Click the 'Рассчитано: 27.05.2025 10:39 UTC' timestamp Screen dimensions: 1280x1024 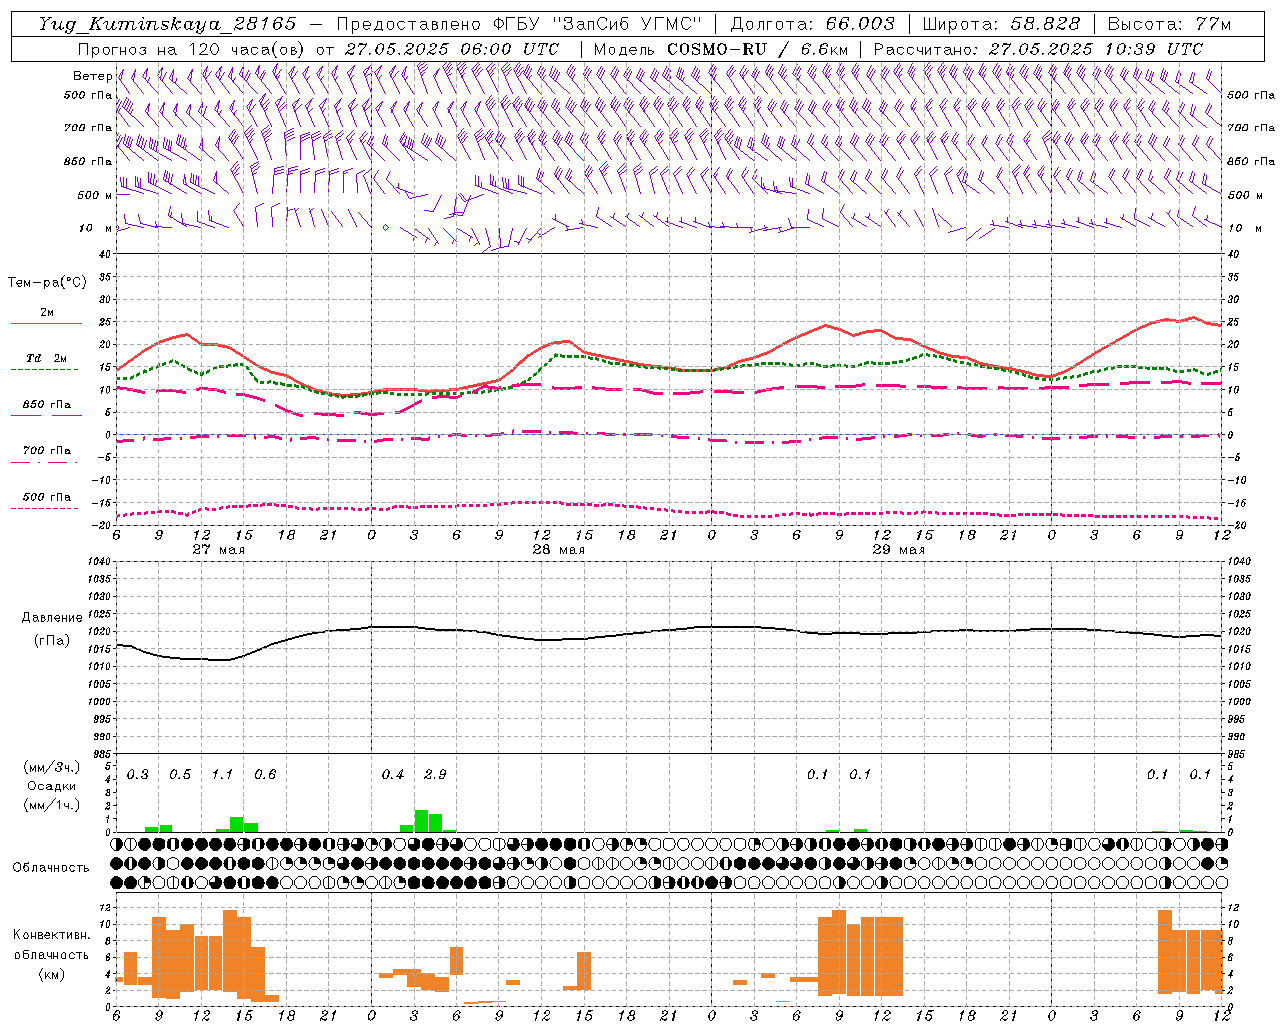[1038, 49]
